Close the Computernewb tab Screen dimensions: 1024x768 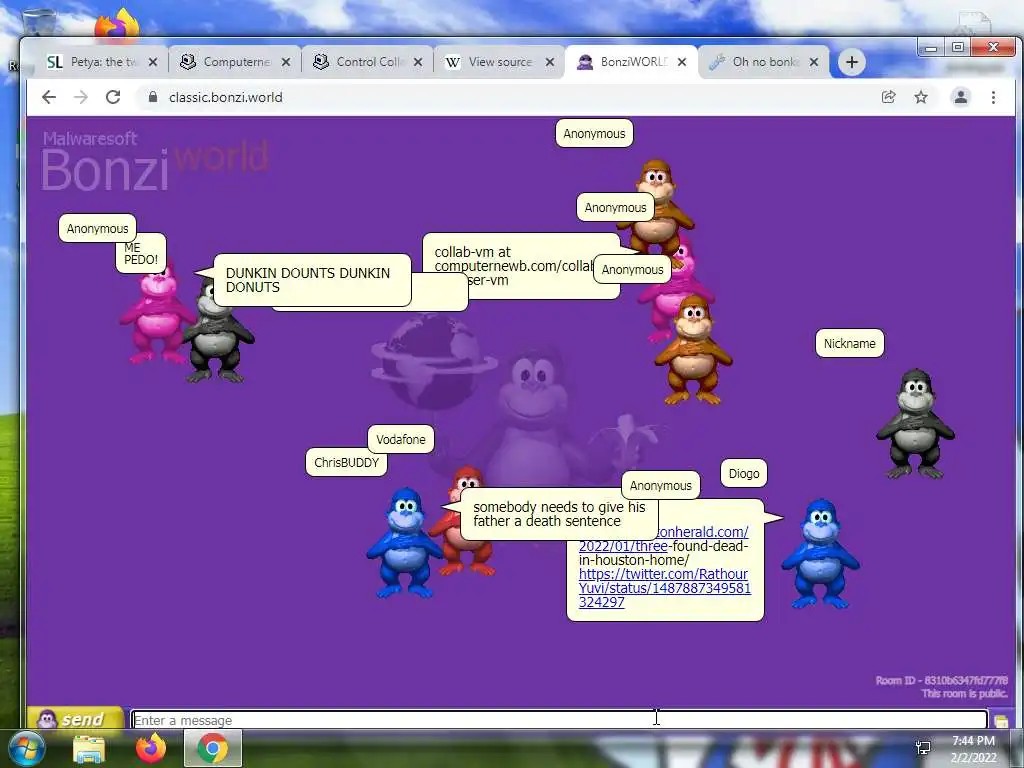285,62
